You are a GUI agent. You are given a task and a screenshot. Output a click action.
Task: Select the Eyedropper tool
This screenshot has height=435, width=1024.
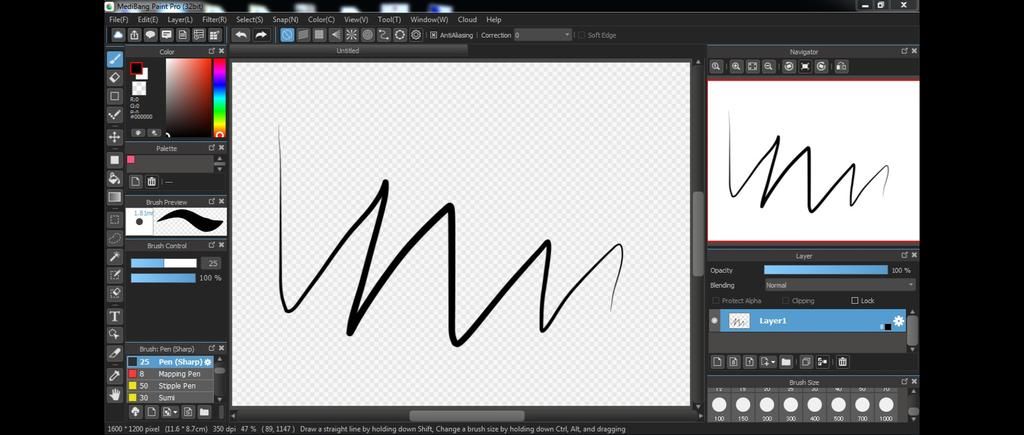pos(115,376)
